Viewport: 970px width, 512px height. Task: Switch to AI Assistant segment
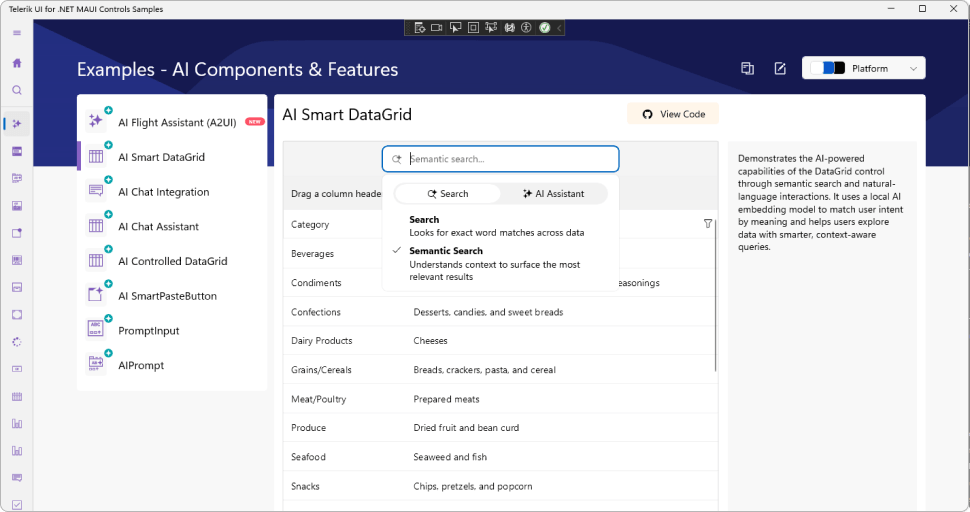(554, 194)
